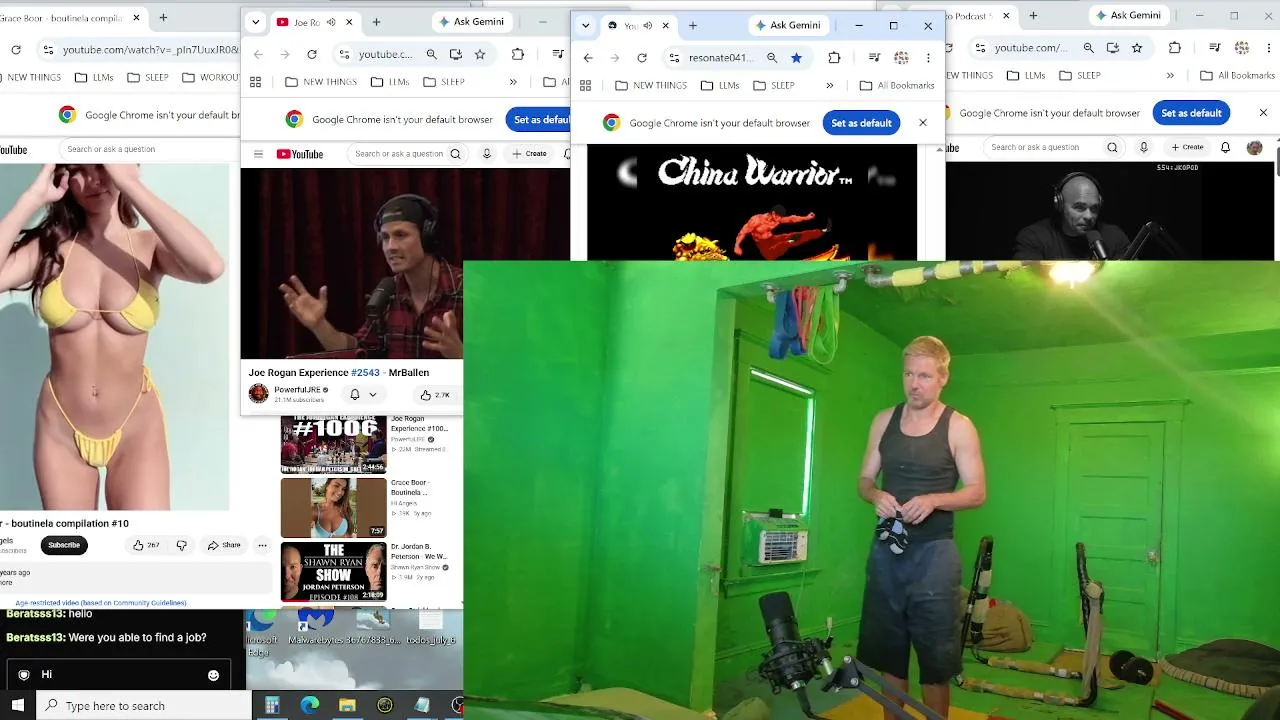Toggle bookmark star in Podcast window
1280x720 pixels.
1137,47
